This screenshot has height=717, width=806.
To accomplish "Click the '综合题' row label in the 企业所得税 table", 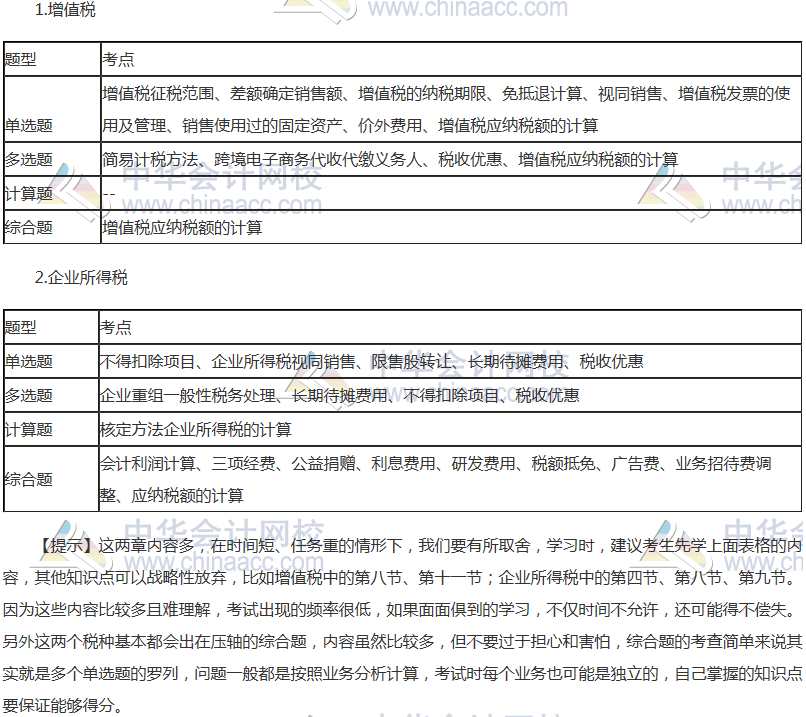I will pyautogui.click(x=29, y=479).
